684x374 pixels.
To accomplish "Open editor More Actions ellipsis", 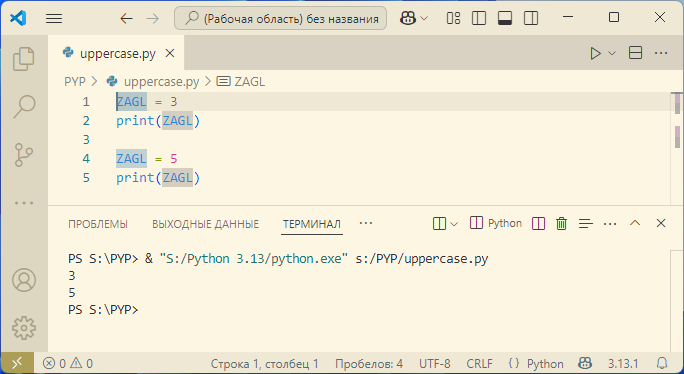I will tap(661, 53).
